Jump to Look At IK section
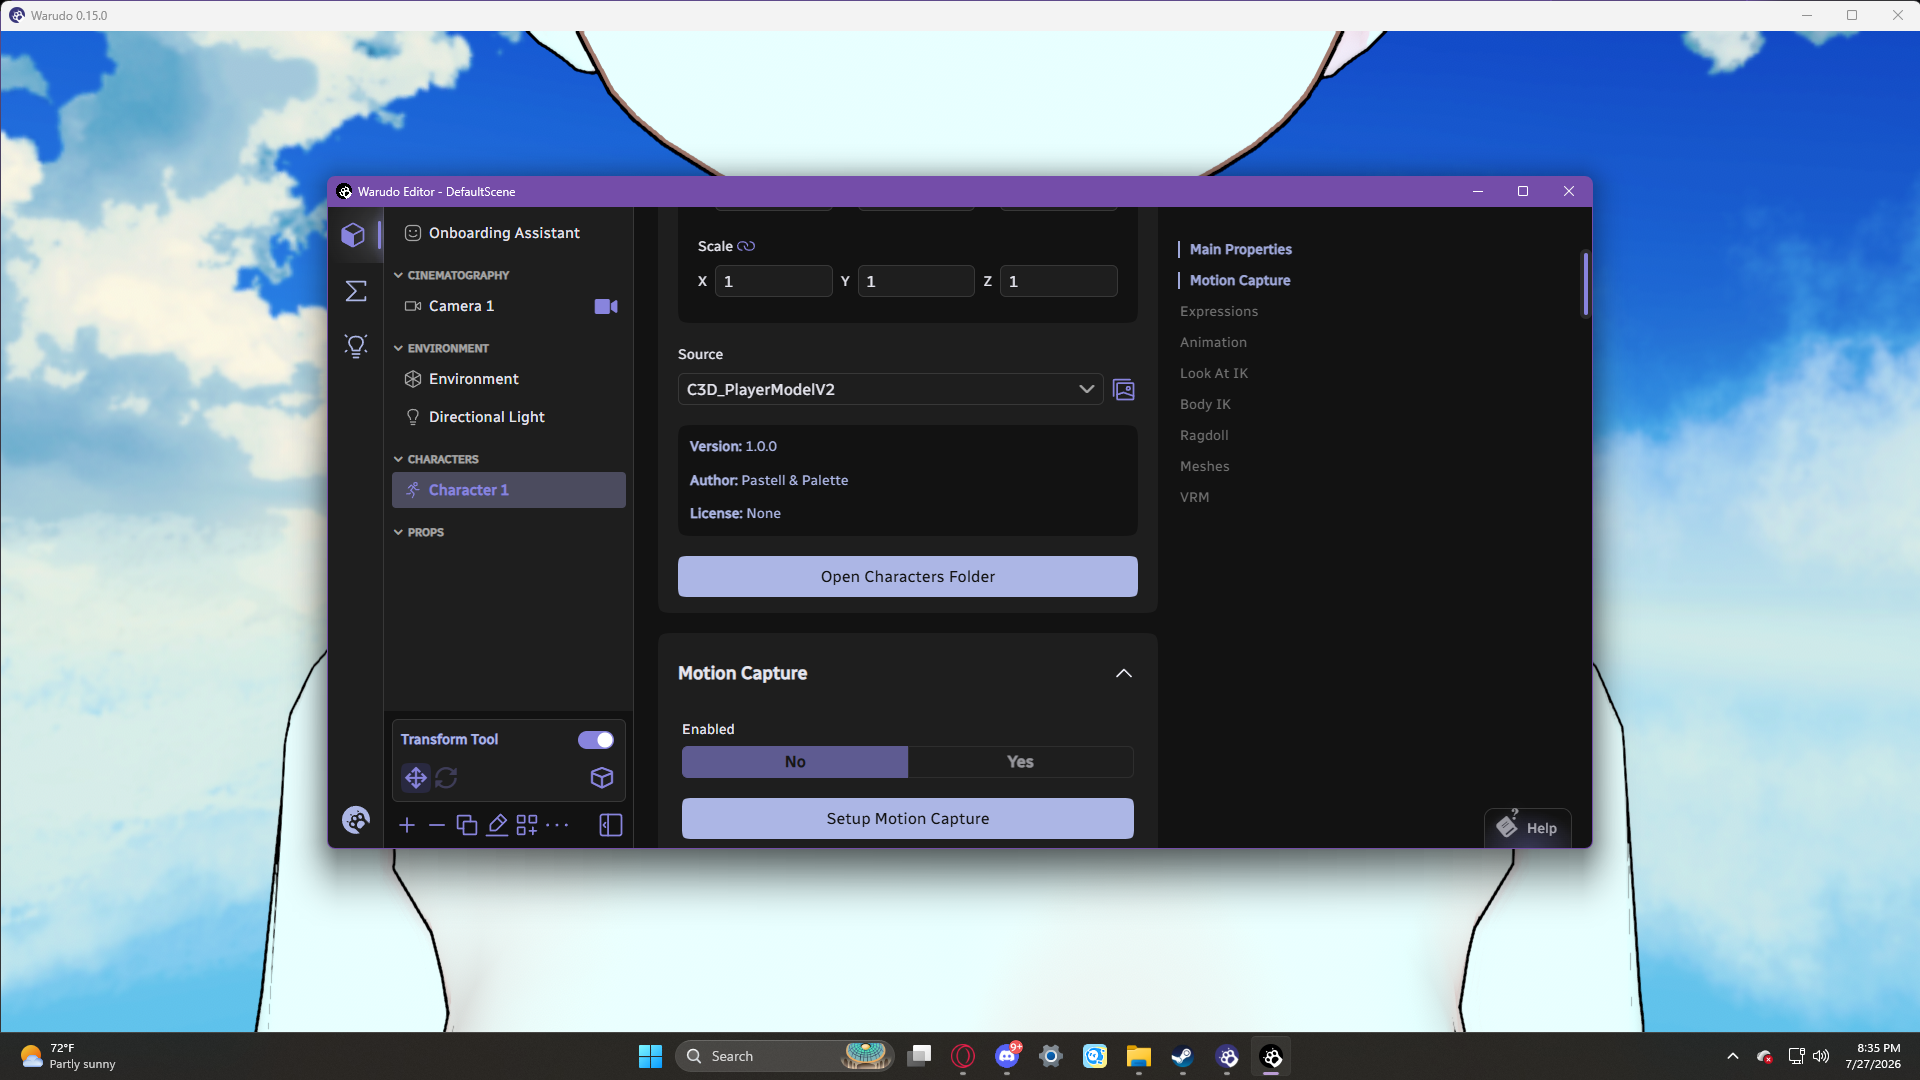1920x1080 pixels. [x=1214, y=373]
